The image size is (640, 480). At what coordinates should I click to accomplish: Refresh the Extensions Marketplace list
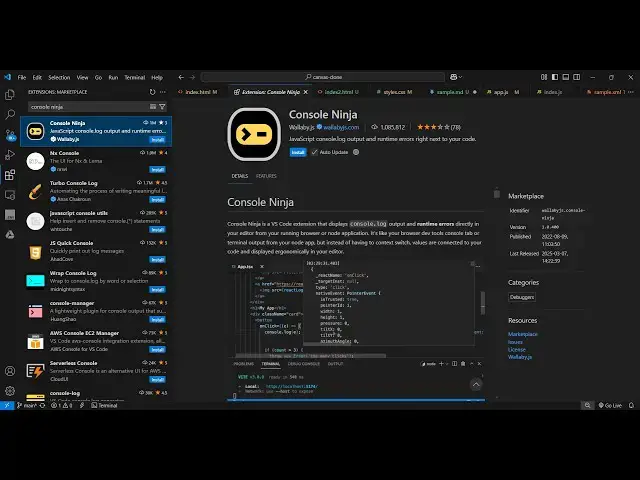pyautogui.click(x=152, y=92)
